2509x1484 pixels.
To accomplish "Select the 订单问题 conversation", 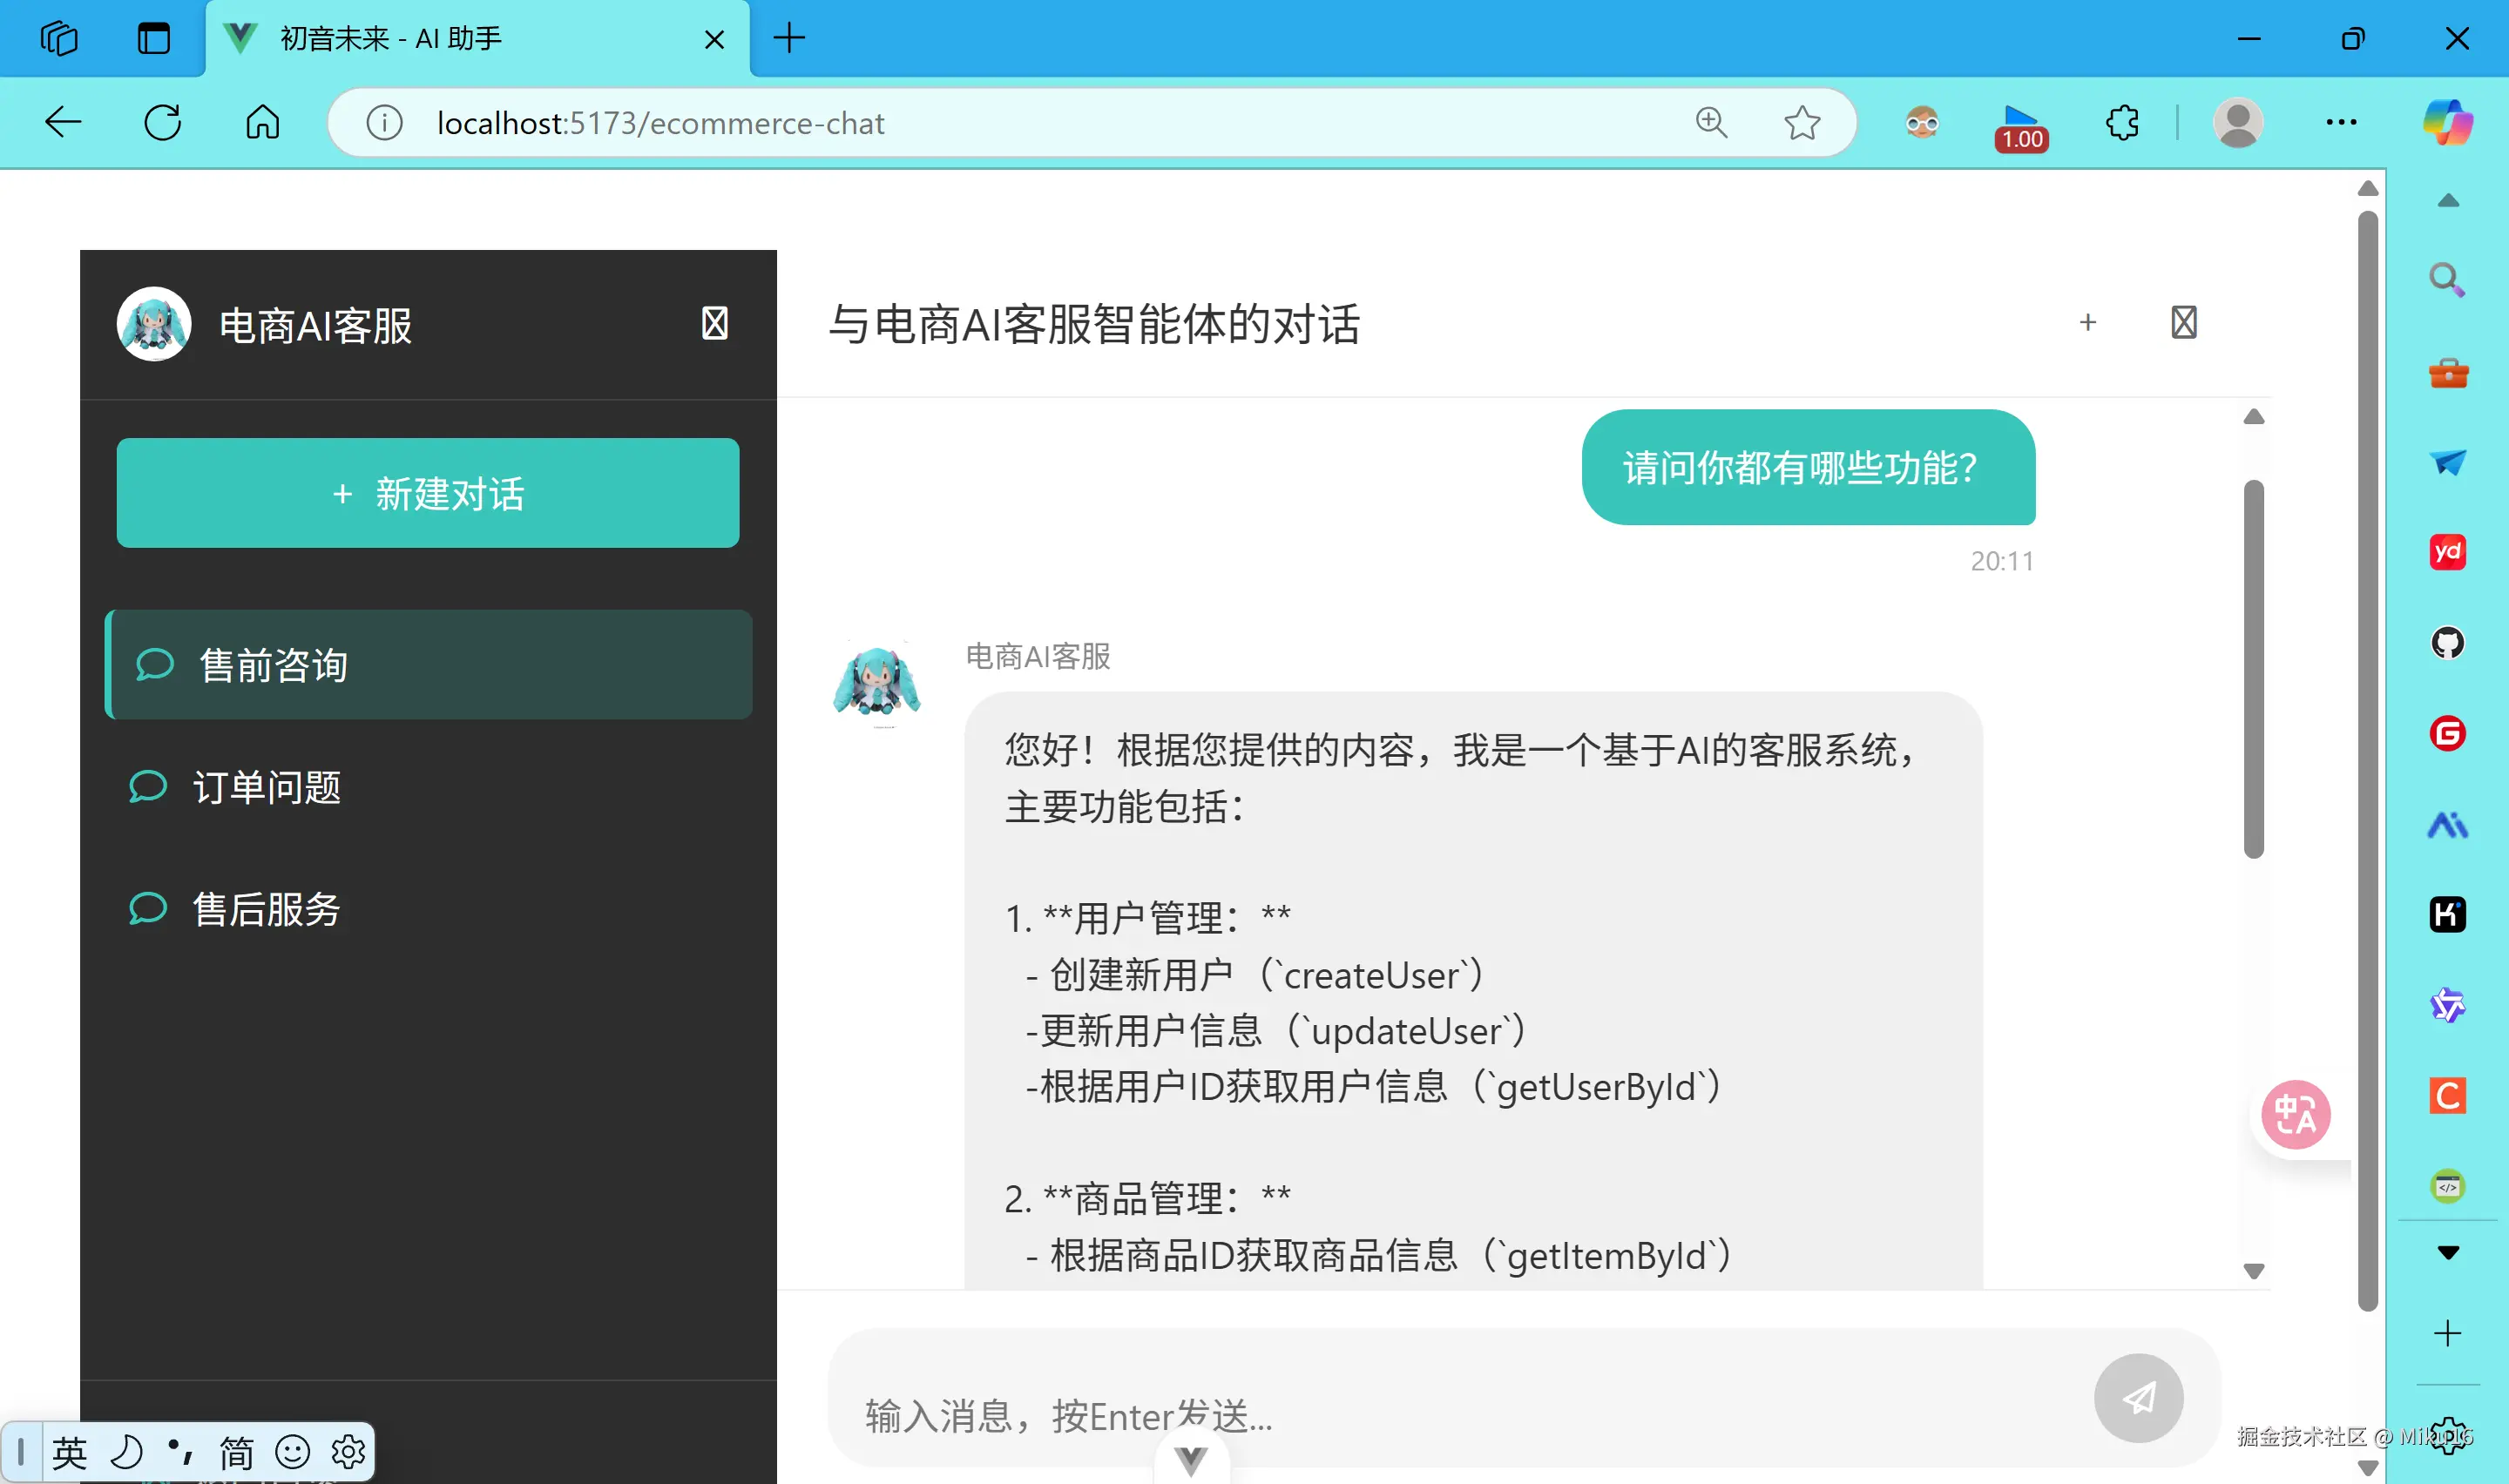I will tap(267, 787).
